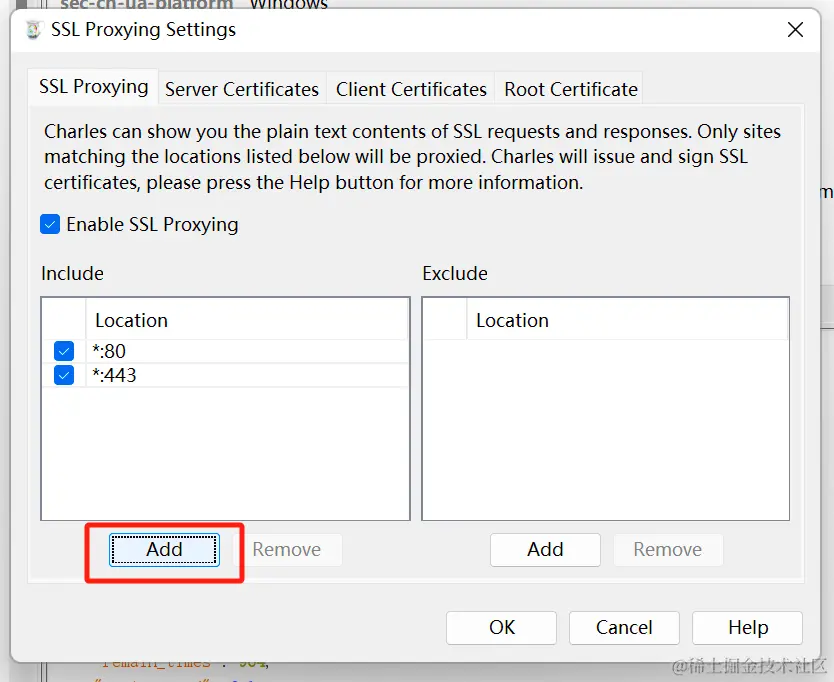Add a new Include location
834x682 pixels.
click(x=164, y=550)
